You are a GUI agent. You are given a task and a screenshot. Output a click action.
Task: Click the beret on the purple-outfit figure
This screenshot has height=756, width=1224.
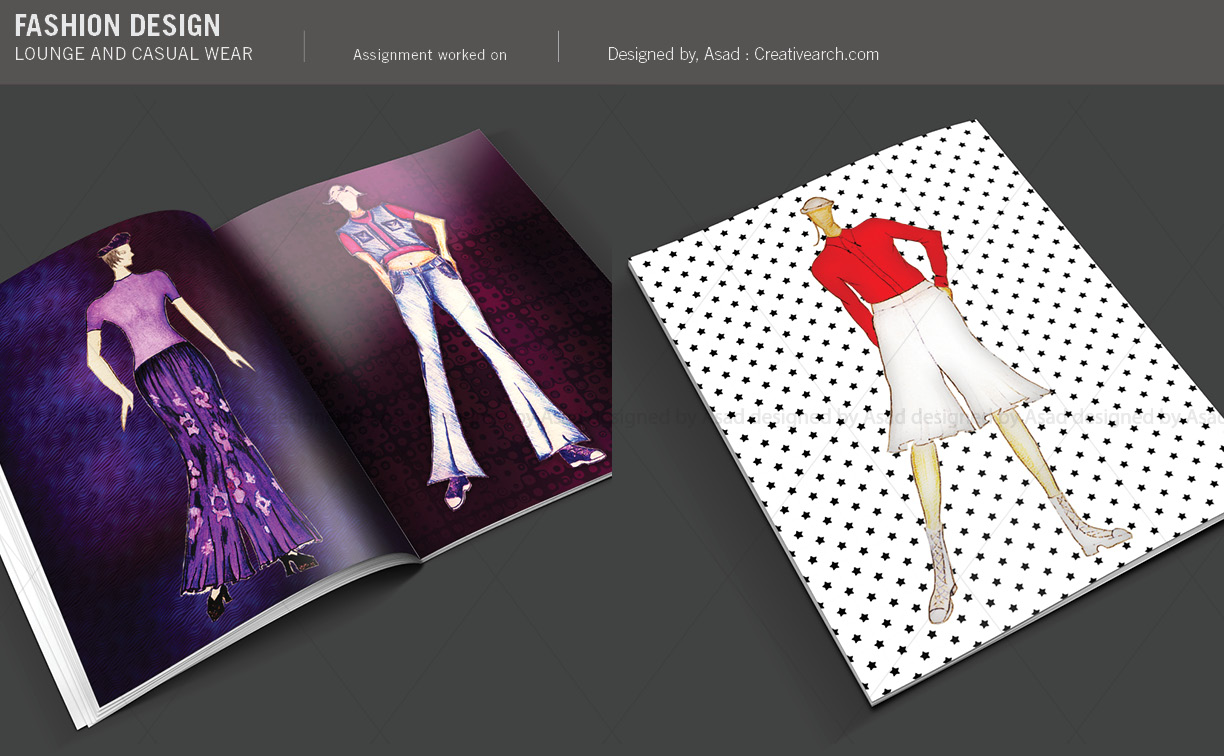point(115,241)
